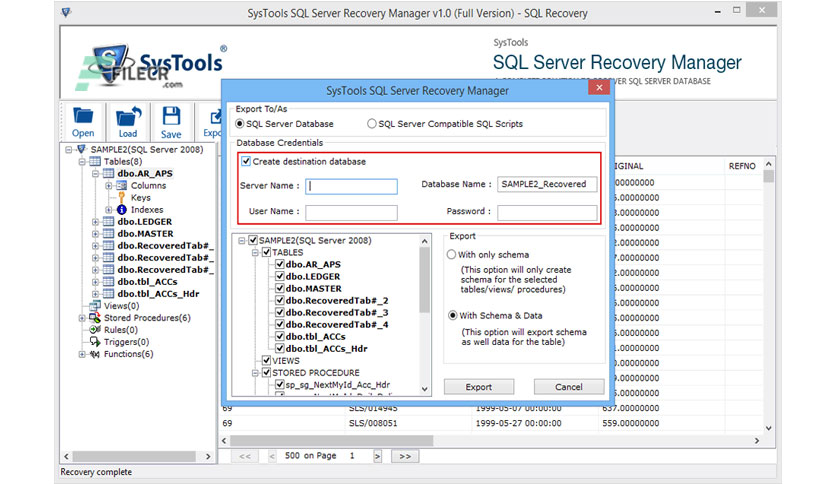Go to first page with << button
This screenshot has height=484, width=836.
(245, 456)
